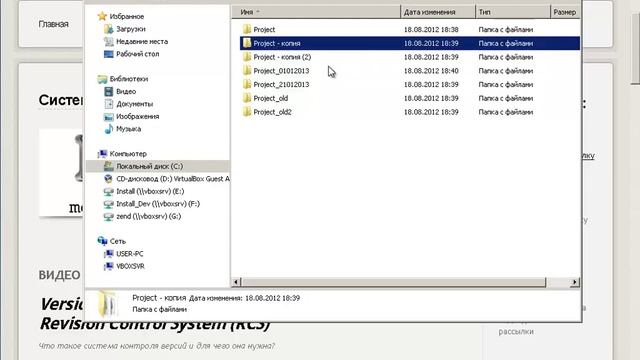
Task: Click the Музыка note icon
Action: 109,129
